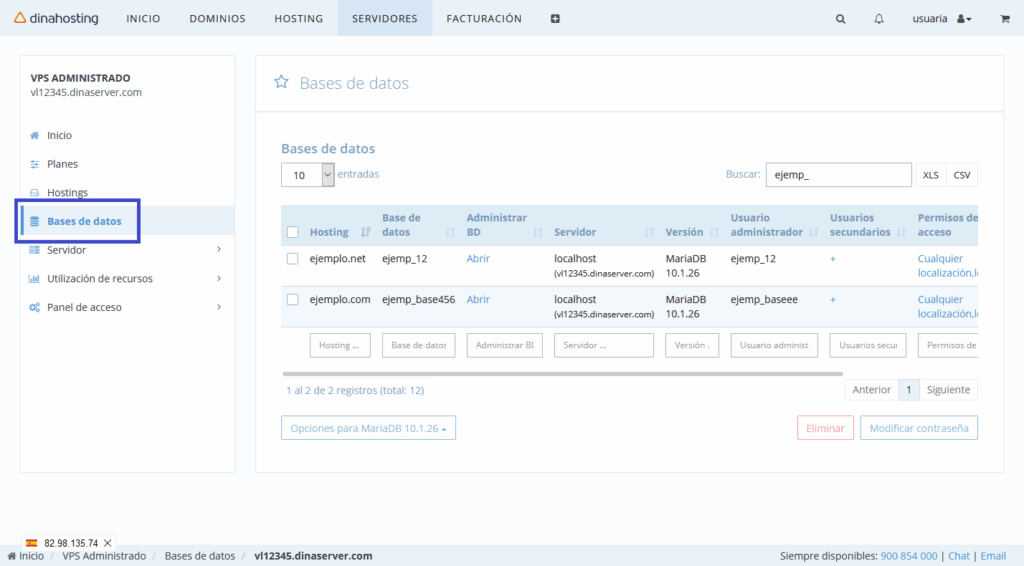Click the breadcrumb home icon
This screenshot has width=1024, height=566.
(x=11, y=556)
